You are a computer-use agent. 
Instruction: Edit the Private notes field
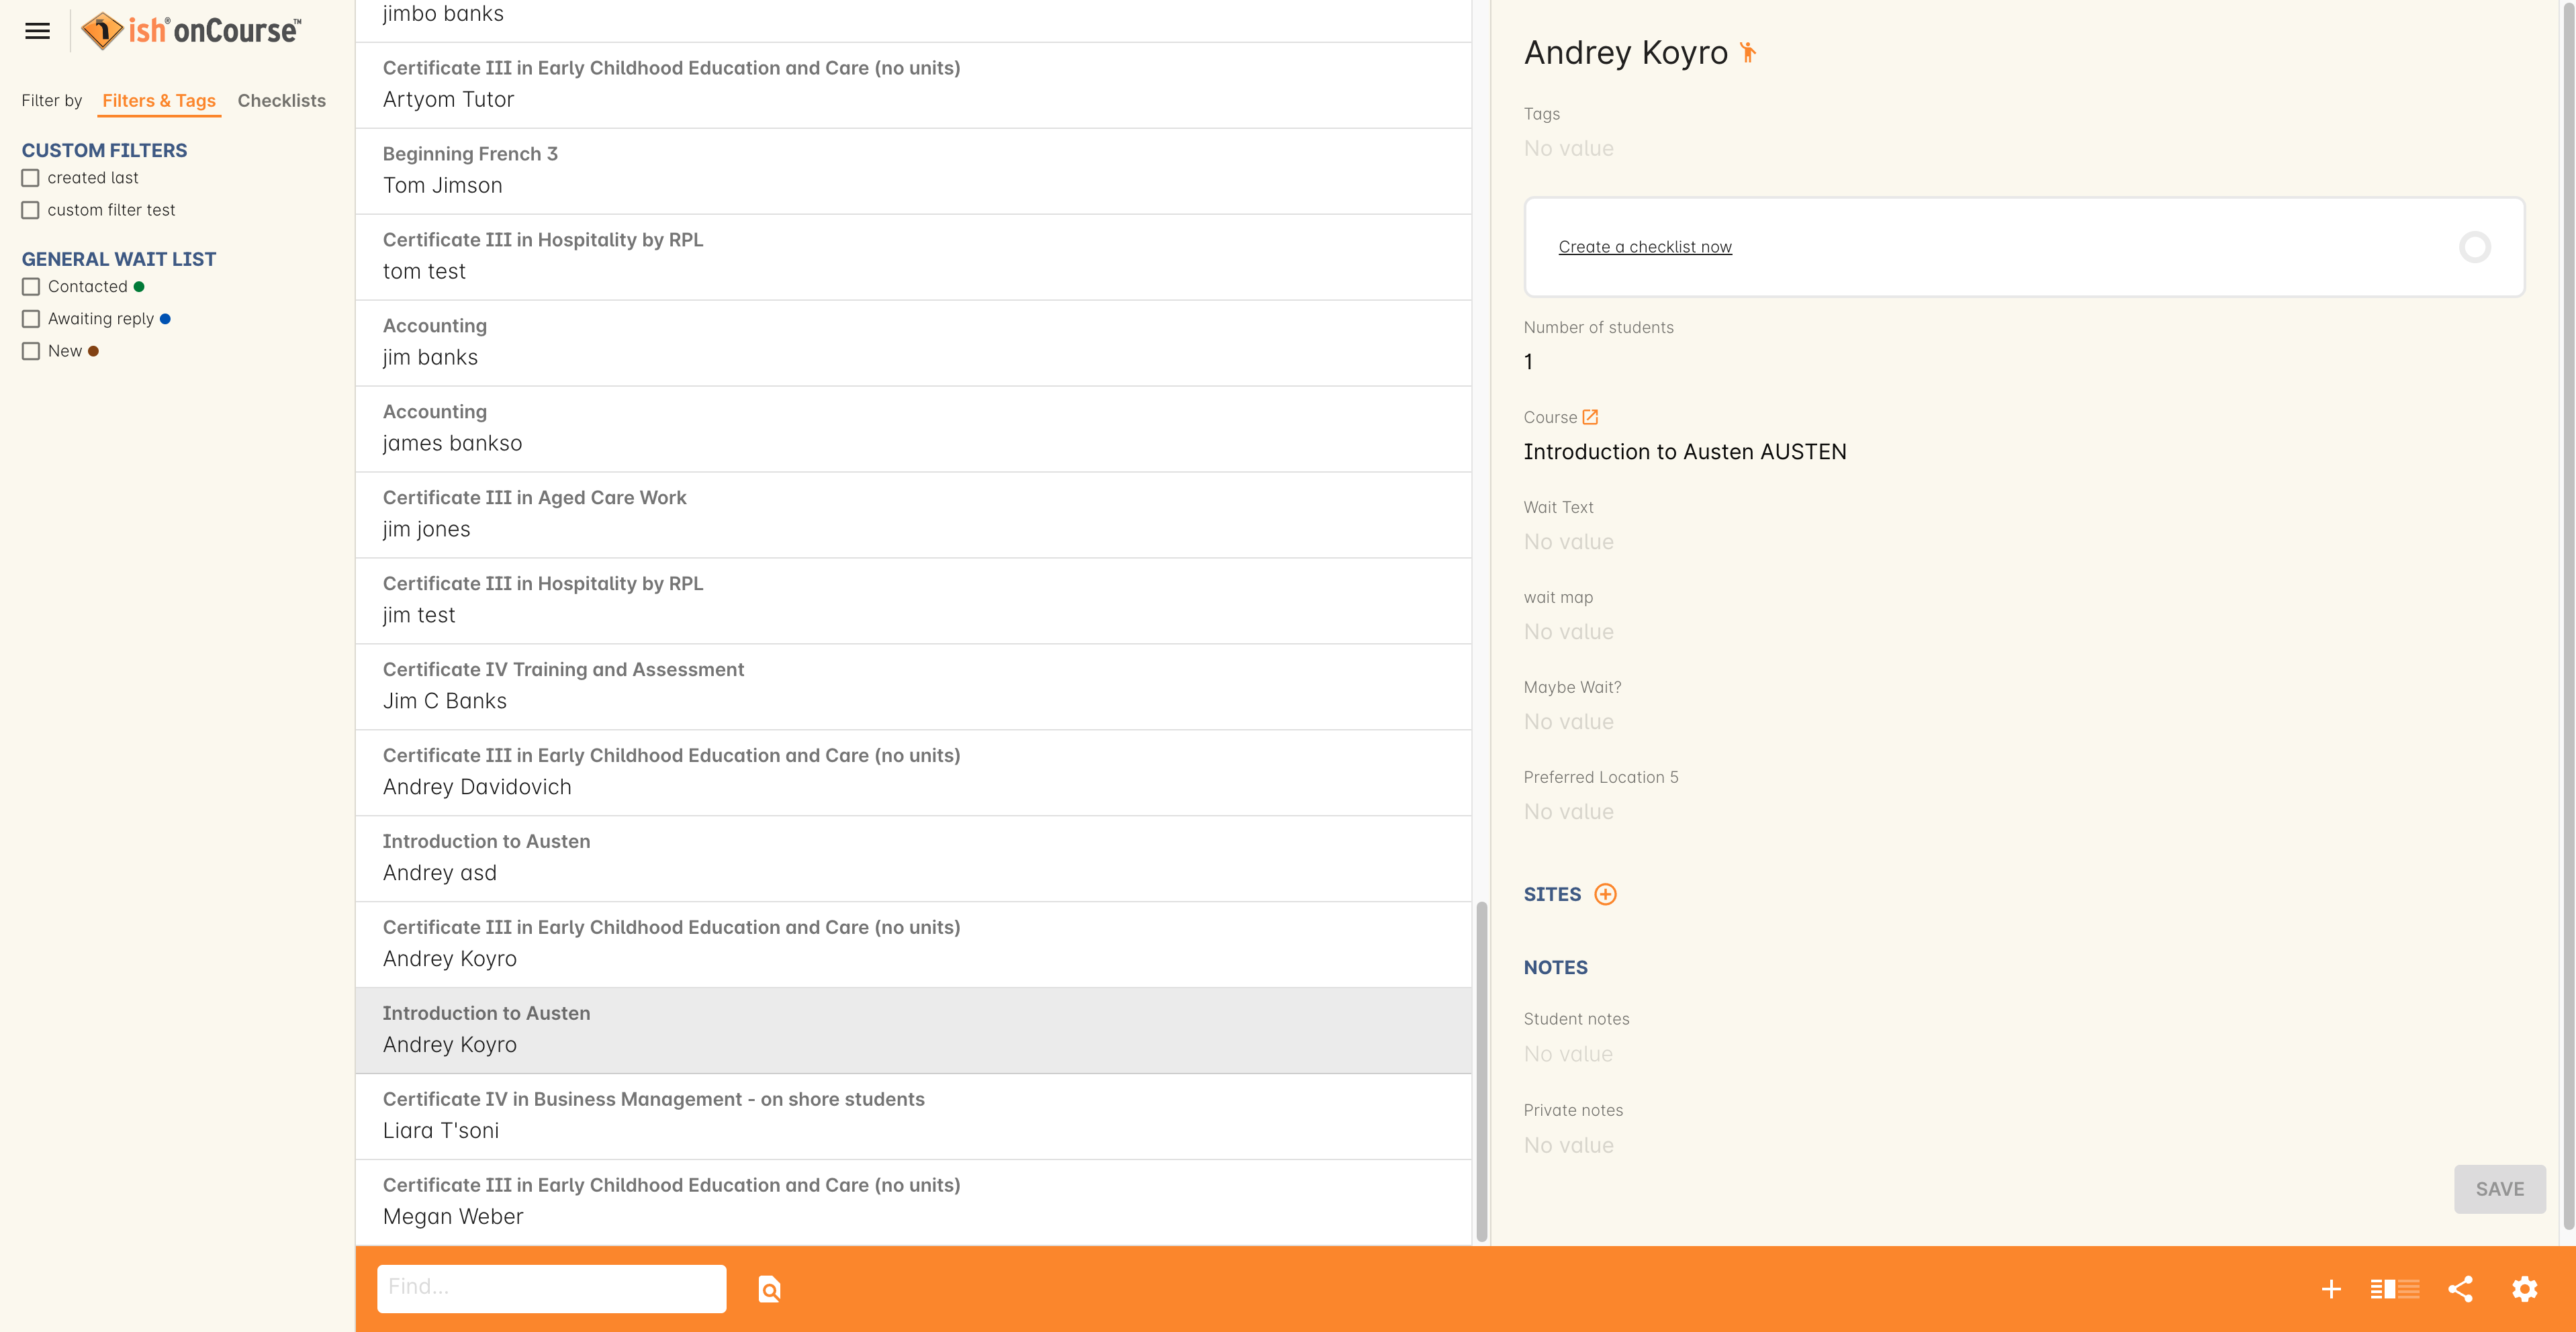pyautogui.click(x=1568, y=1146)
